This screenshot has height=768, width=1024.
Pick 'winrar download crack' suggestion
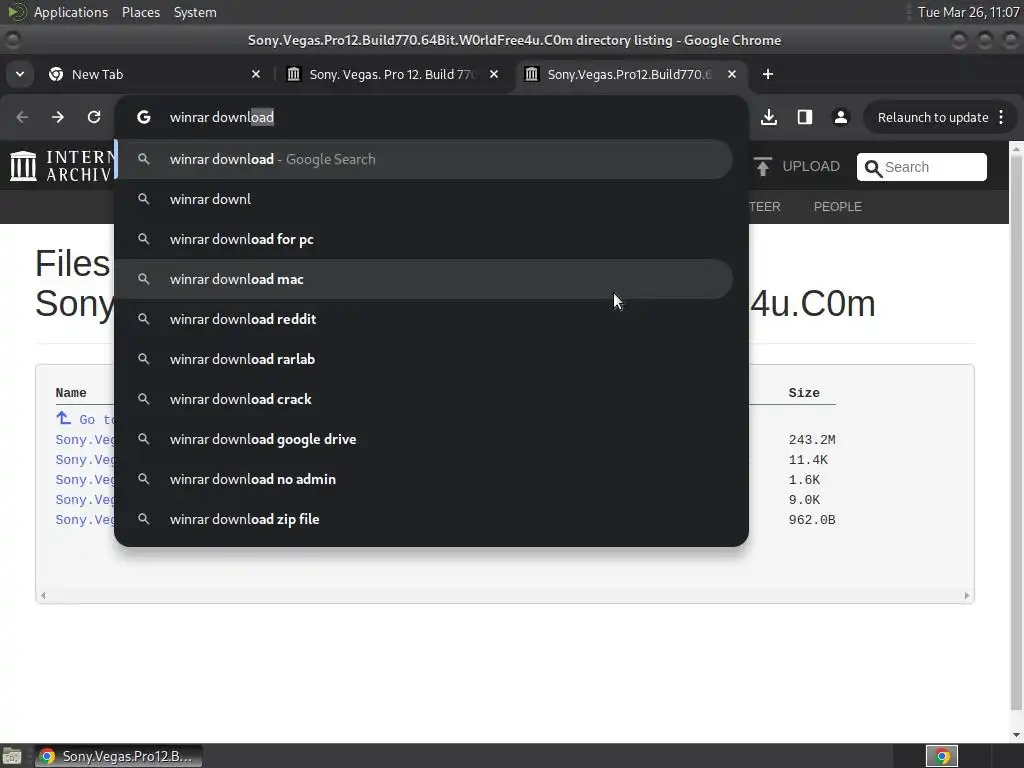coord(424,399)
